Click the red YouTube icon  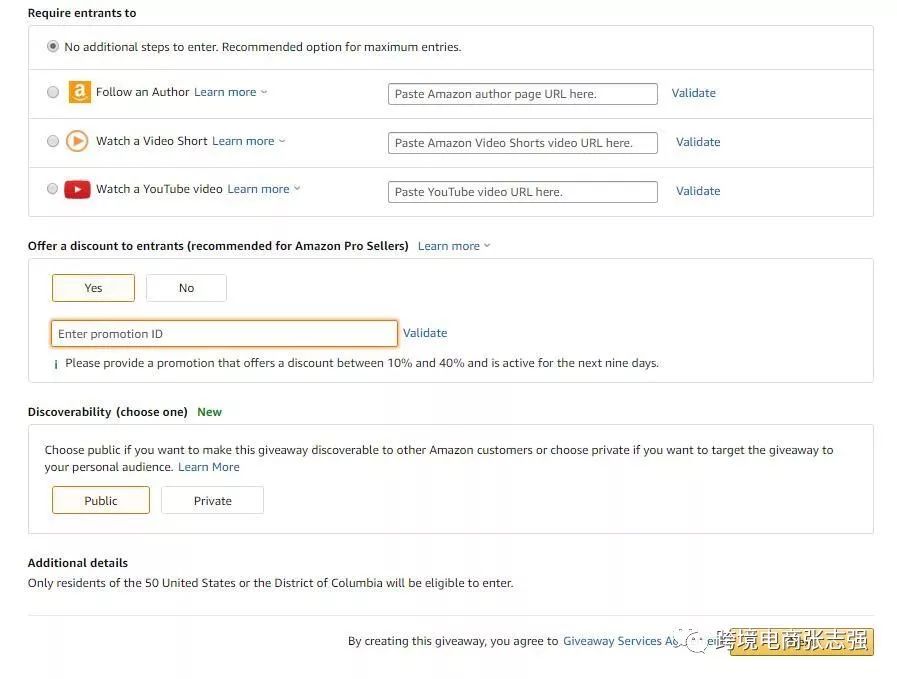pos(77,189)
